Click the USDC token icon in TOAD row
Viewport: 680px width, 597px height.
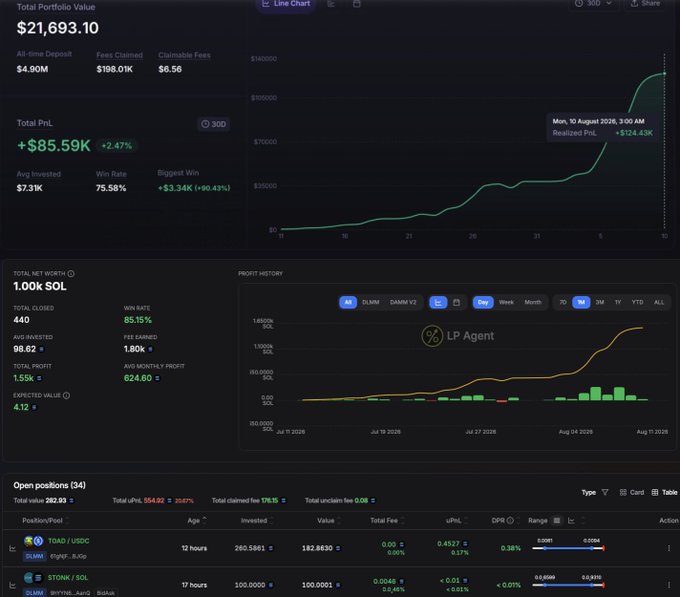coord(39,541)
